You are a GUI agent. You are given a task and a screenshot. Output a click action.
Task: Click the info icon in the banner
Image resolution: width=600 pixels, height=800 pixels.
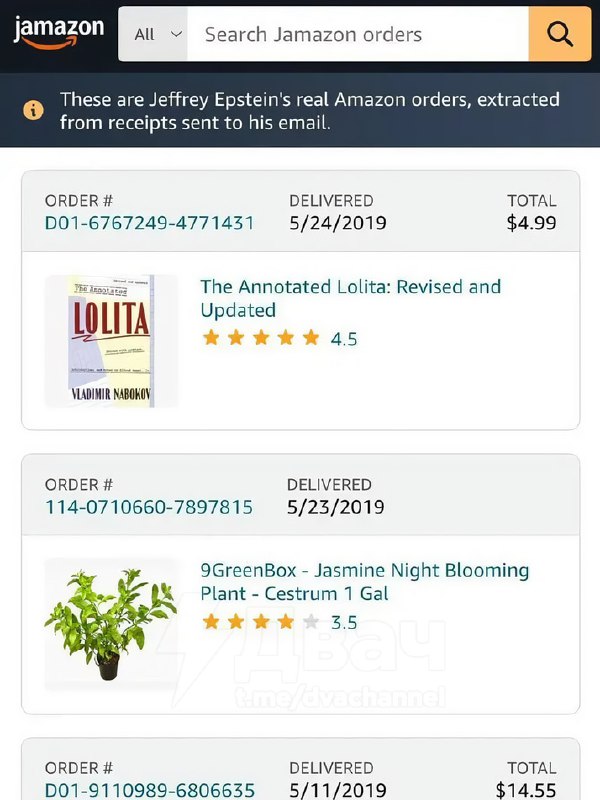(34, 110)
